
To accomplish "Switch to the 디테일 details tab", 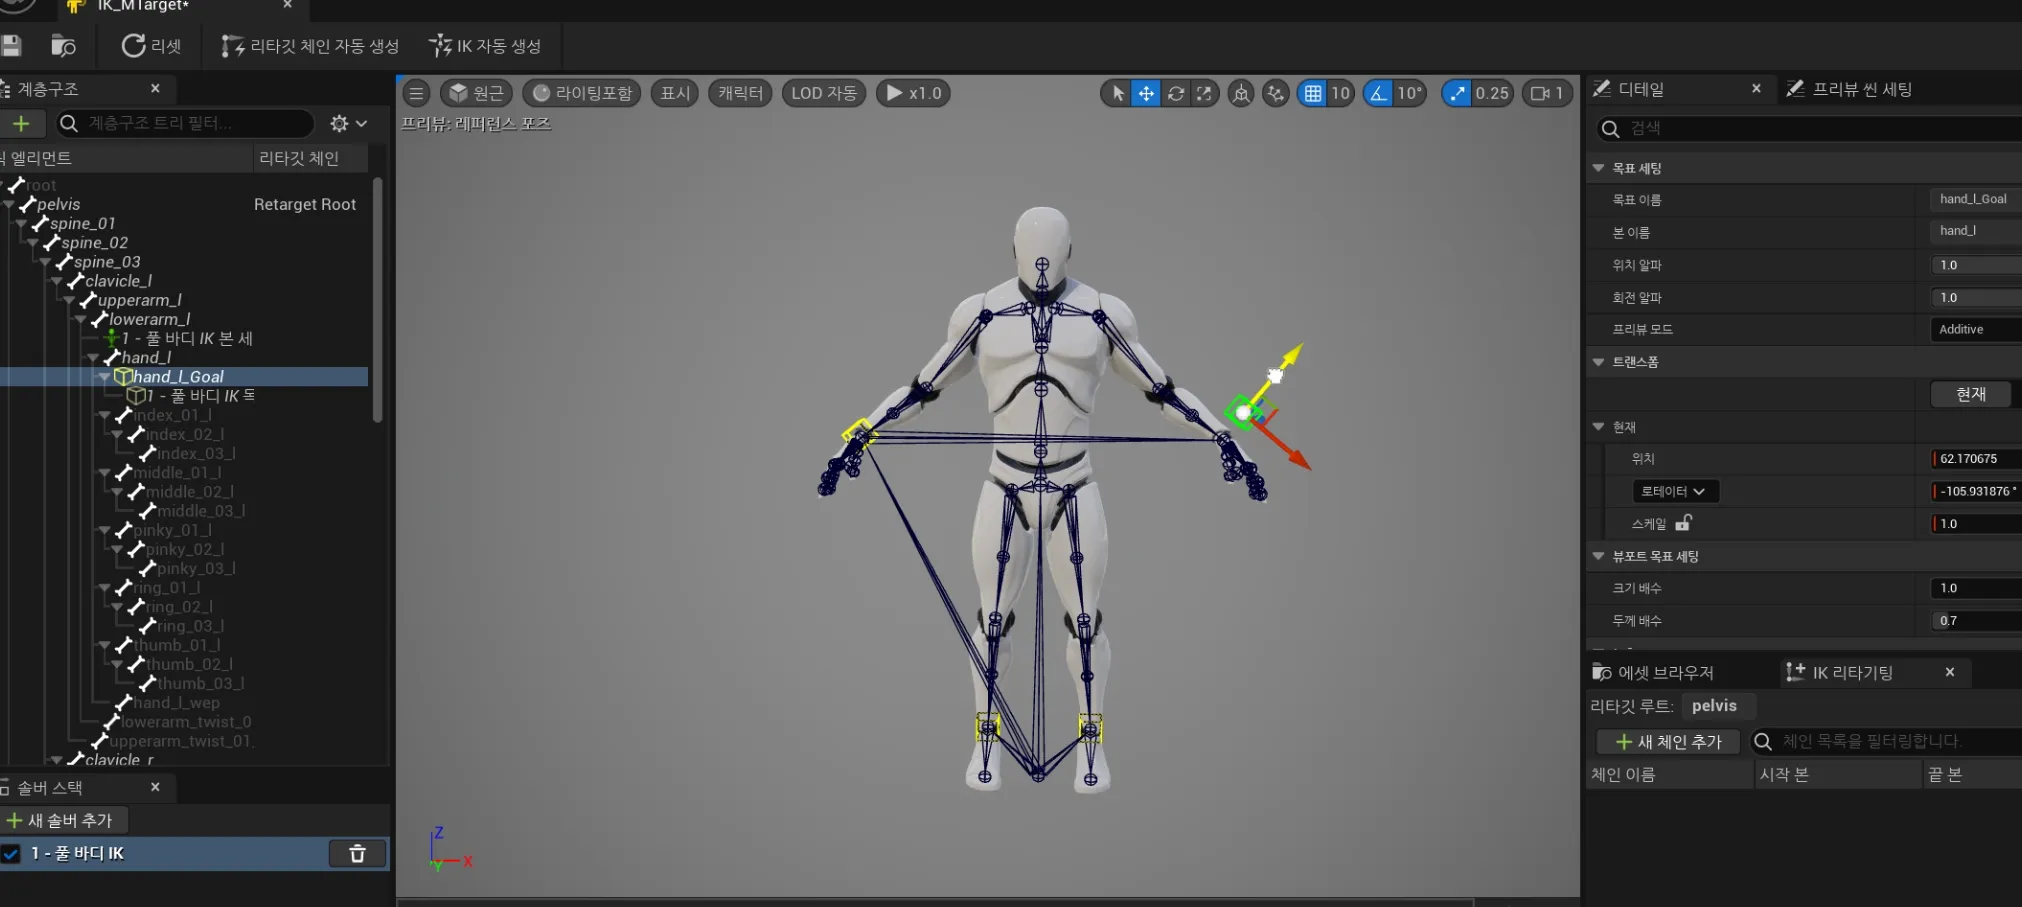I will click(x=1640, y=89).
